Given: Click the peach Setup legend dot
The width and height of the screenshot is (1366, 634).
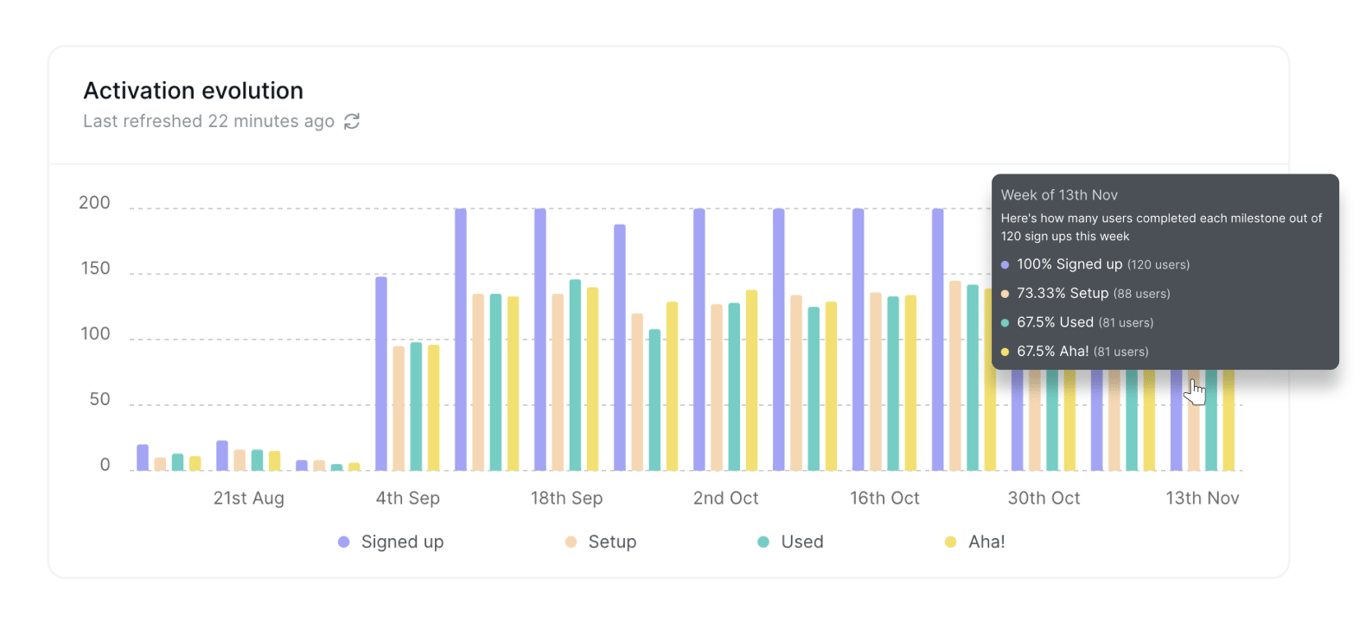Looking at the screenshot, I should pyautogui.click(x=571, y=542).
